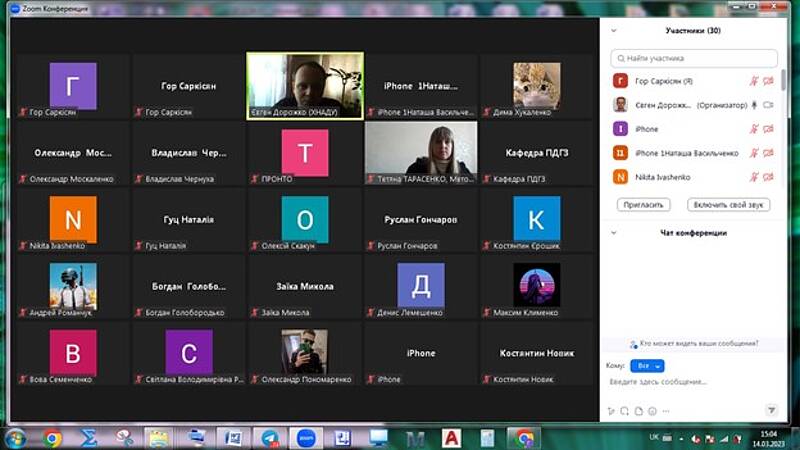
Task: Open the Кому: Все recipient dropdown
Action: click(647, 366)
